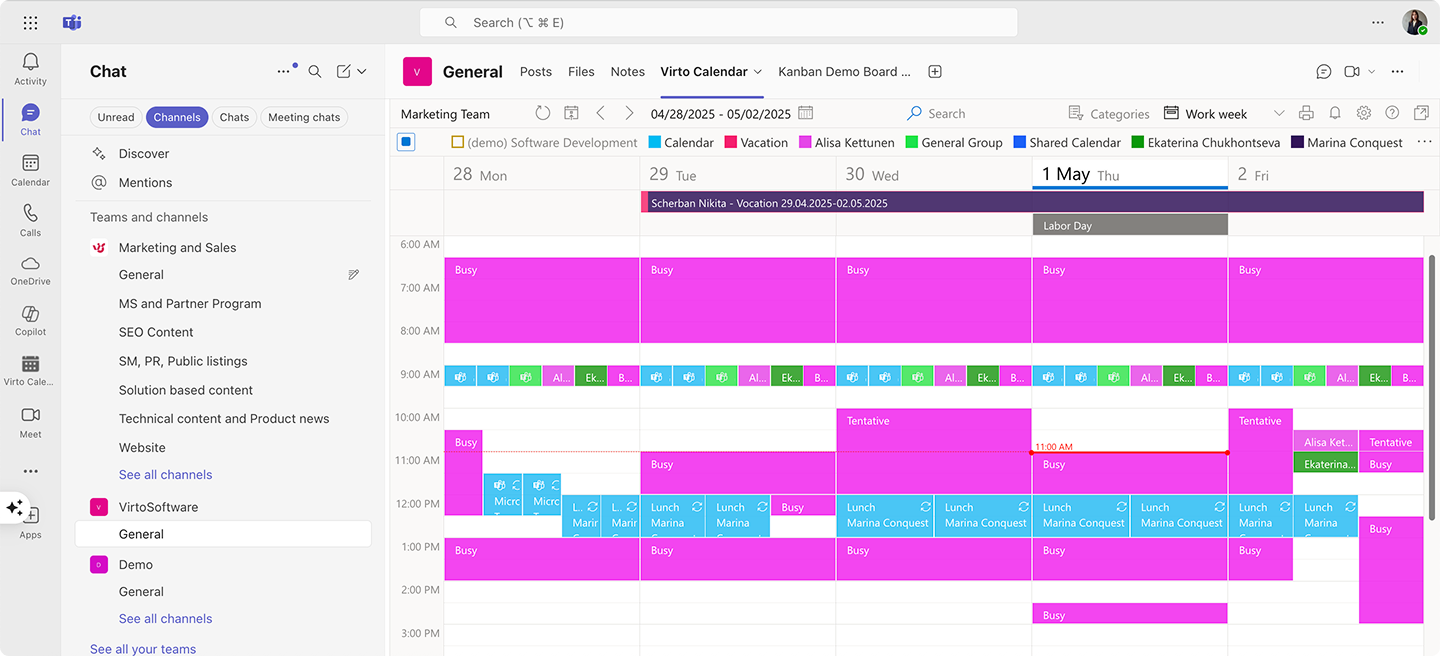Open chat pane more options ellipsis
Image resolution: width=1440 pixels, height=656 pixels.
(x=284, y=71)
